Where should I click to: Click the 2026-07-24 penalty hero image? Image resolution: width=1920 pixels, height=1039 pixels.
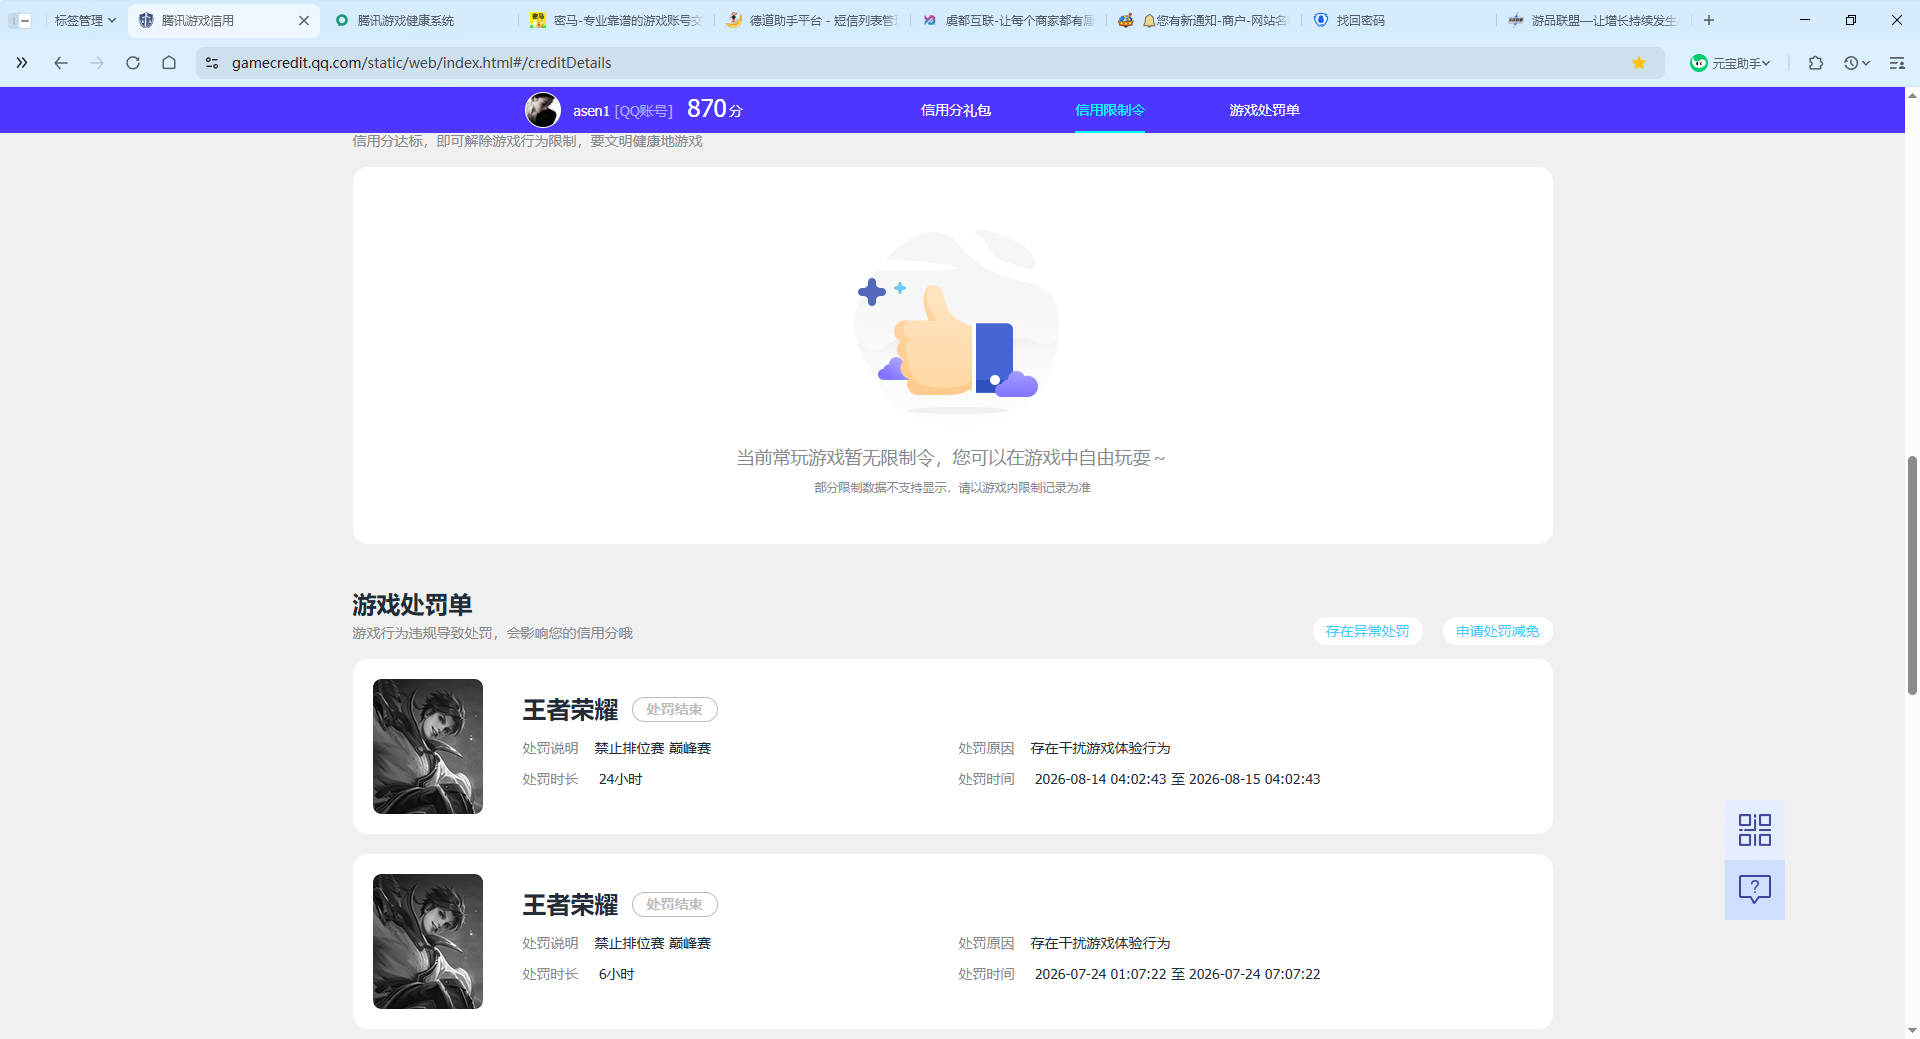click(428, 941)
